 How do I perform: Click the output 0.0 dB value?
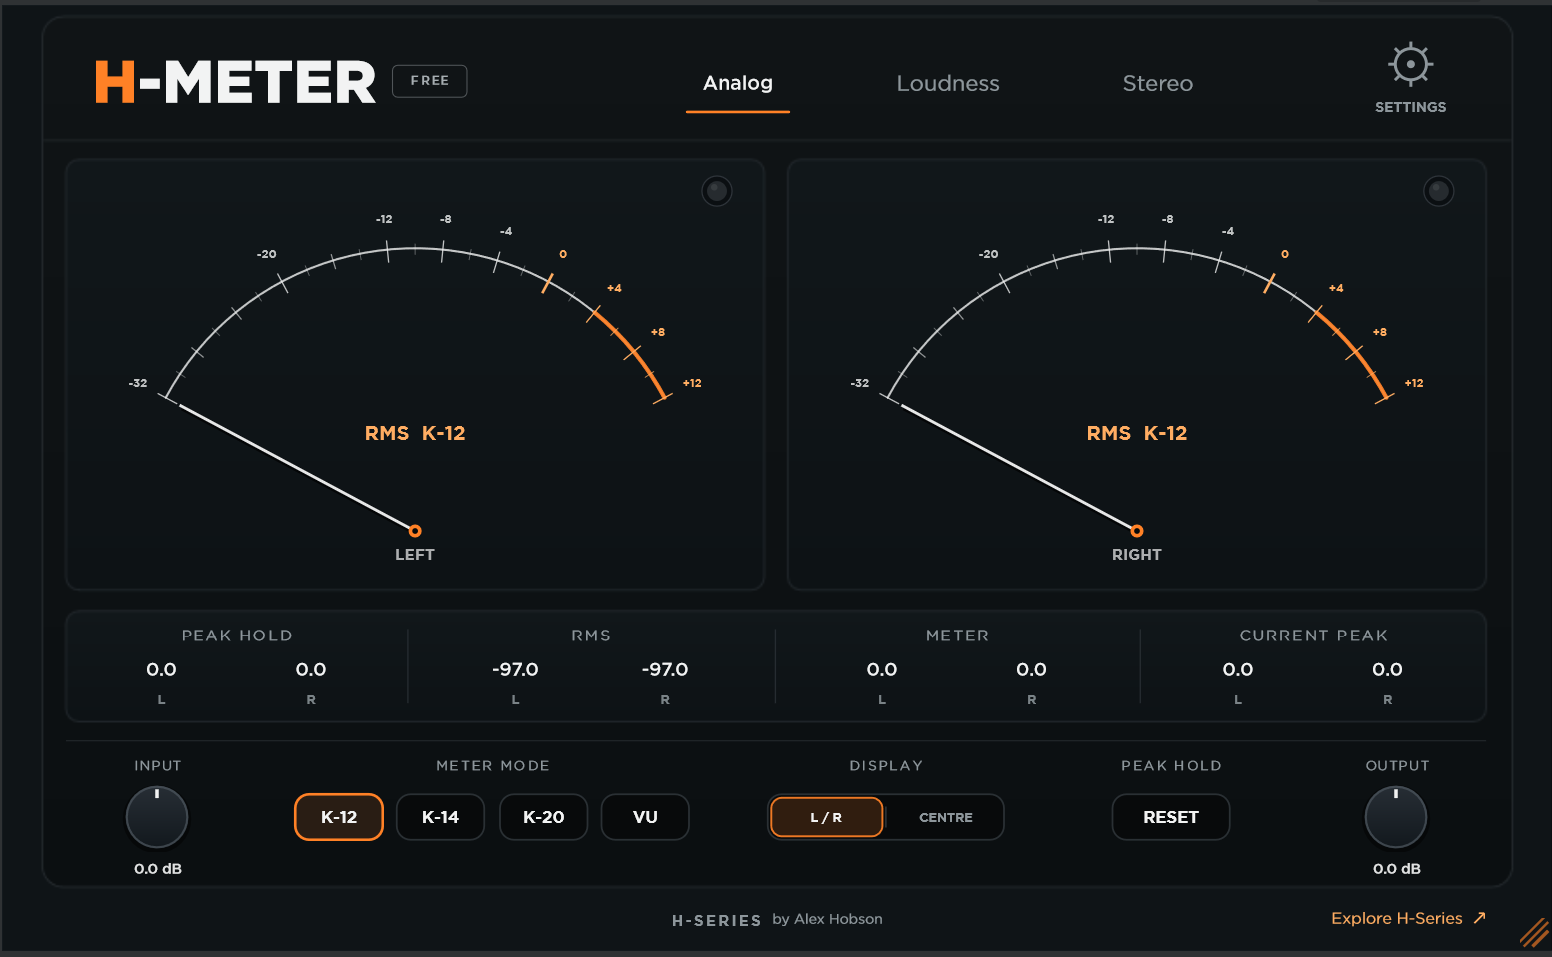click(1397, 869)
